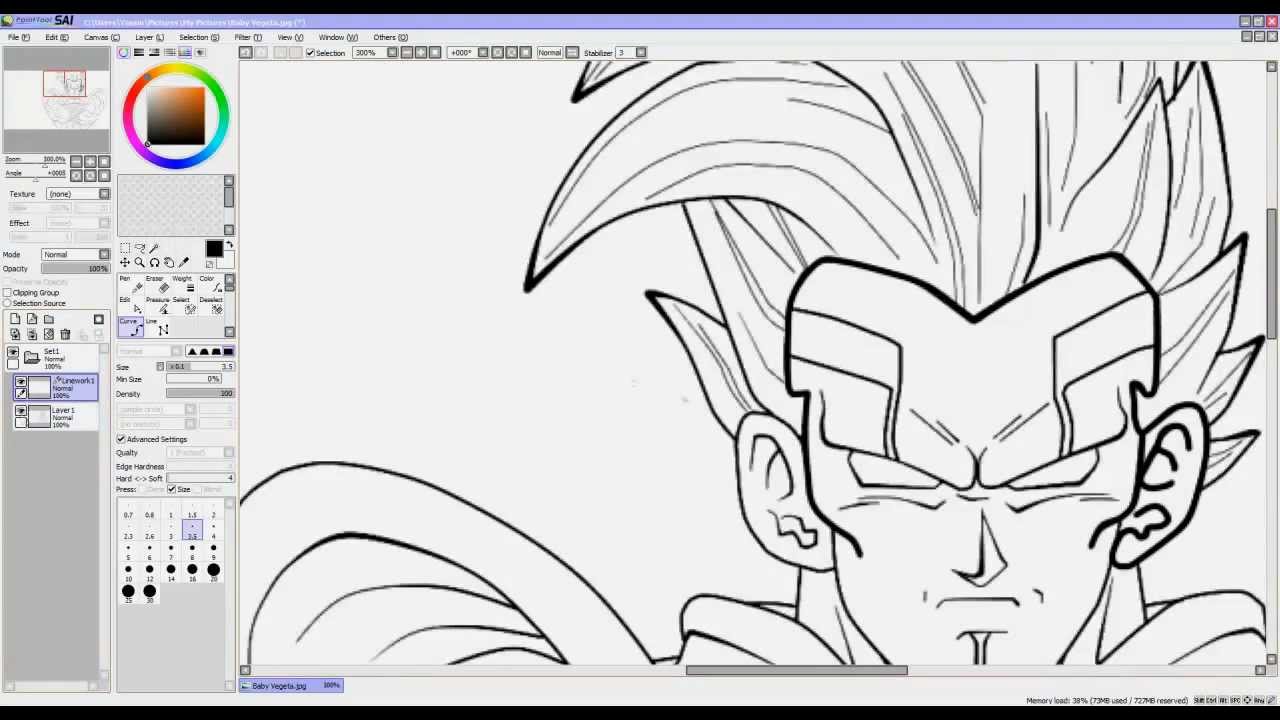Open the File menu
This screenshot has height=720, width=1280.
tap(18, 37)
